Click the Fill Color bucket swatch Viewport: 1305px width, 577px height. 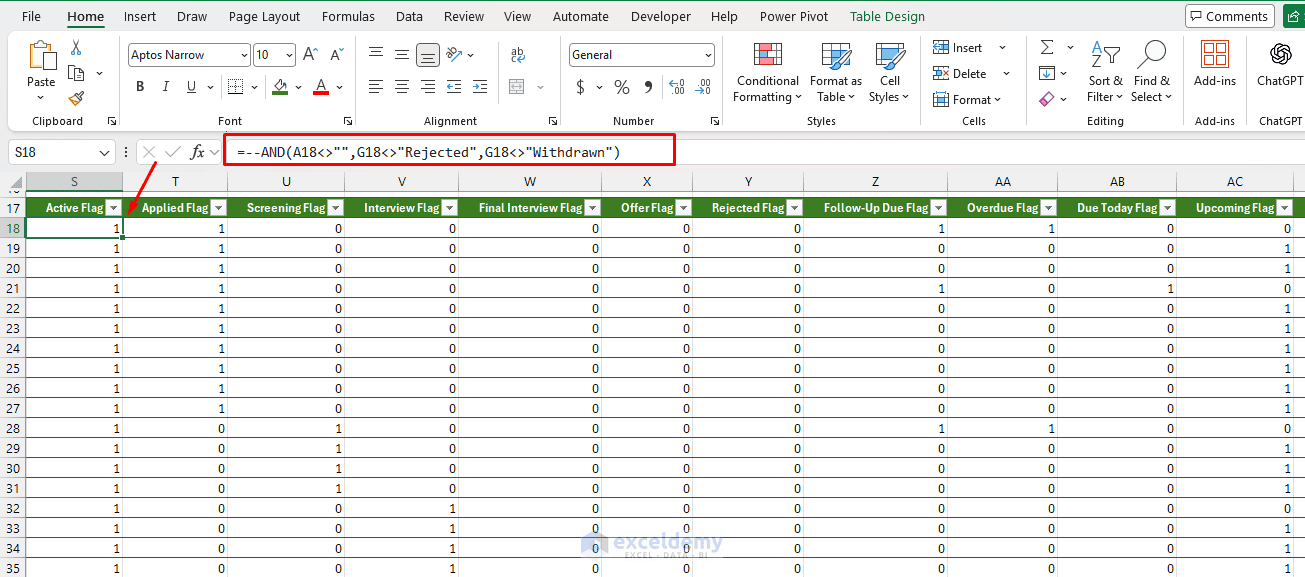pos(280,87)
